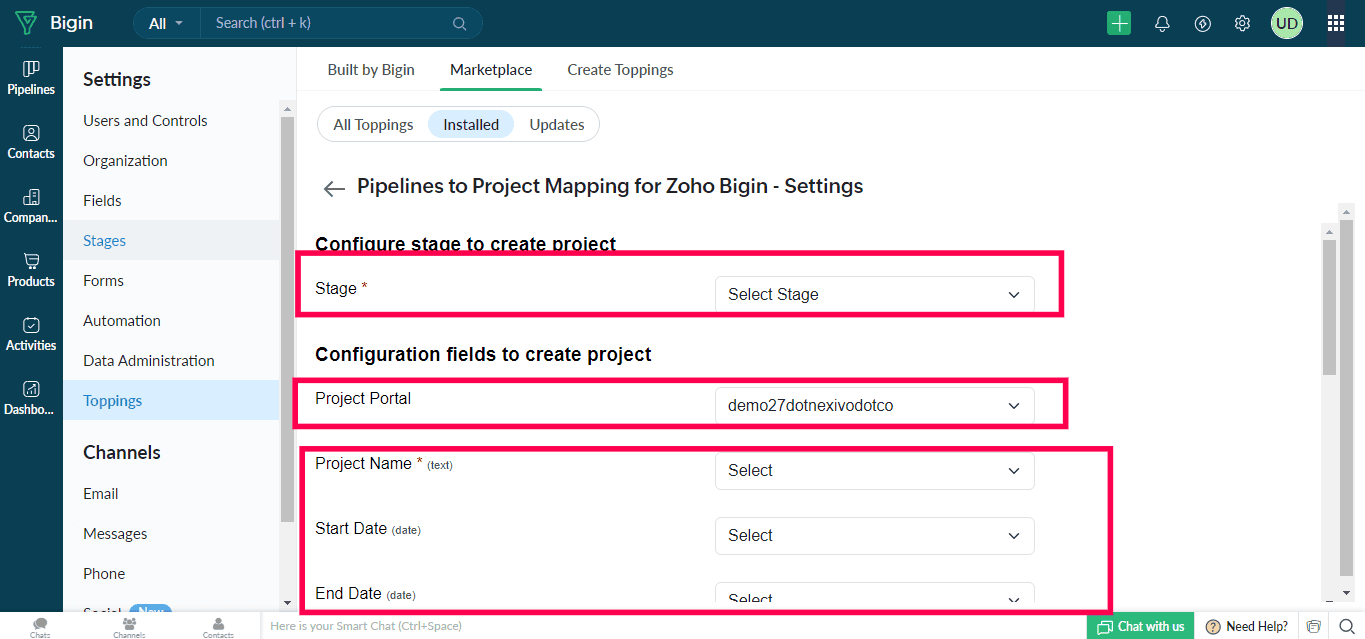Viewport: 1365px width, 639px height.
Task: Expand the All search filter dropdown
Action: click(x=166, y=23)
